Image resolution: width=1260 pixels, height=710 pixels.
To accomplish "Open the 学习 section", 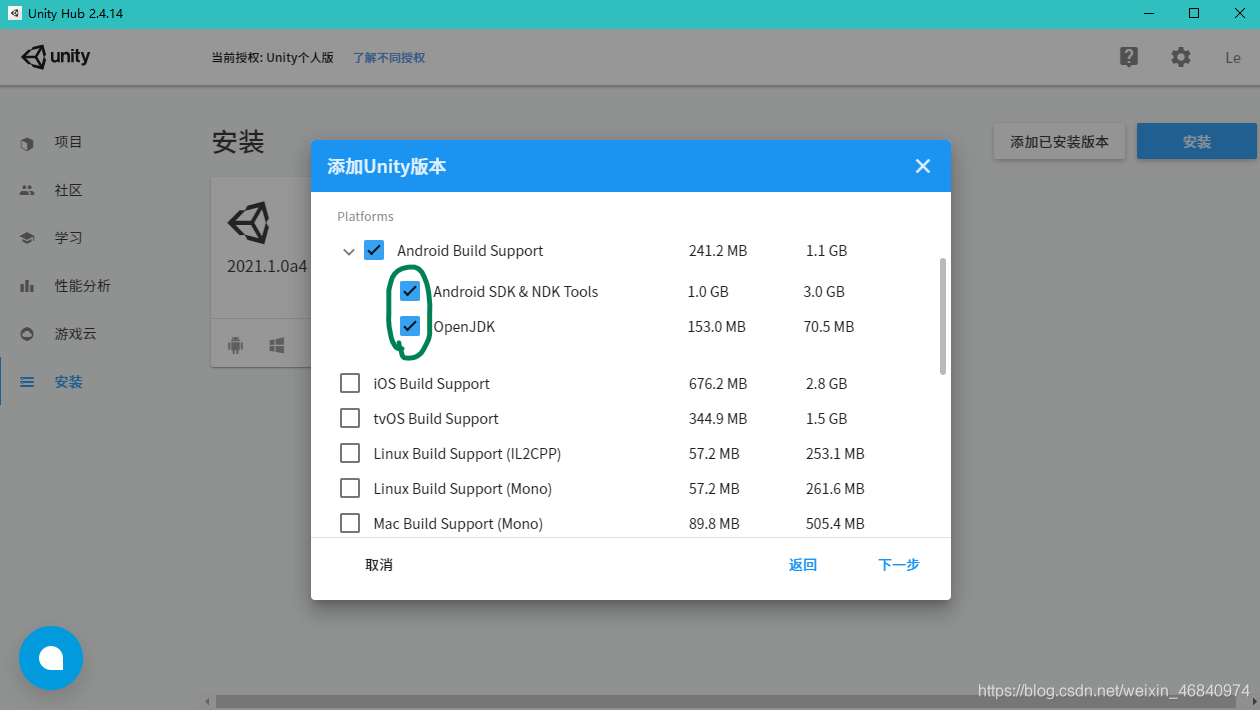I will [69, 238].
